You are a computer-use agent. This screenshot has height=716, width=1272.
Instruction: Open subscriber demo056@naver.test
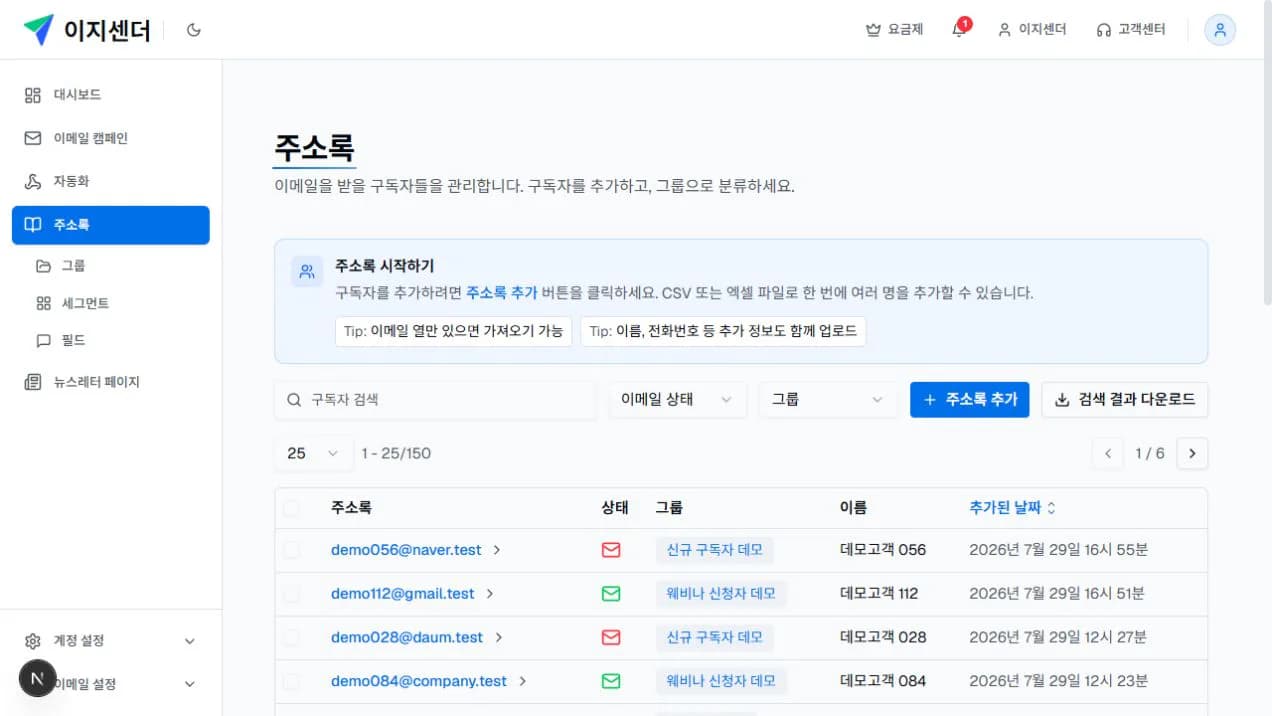(406, 550)
